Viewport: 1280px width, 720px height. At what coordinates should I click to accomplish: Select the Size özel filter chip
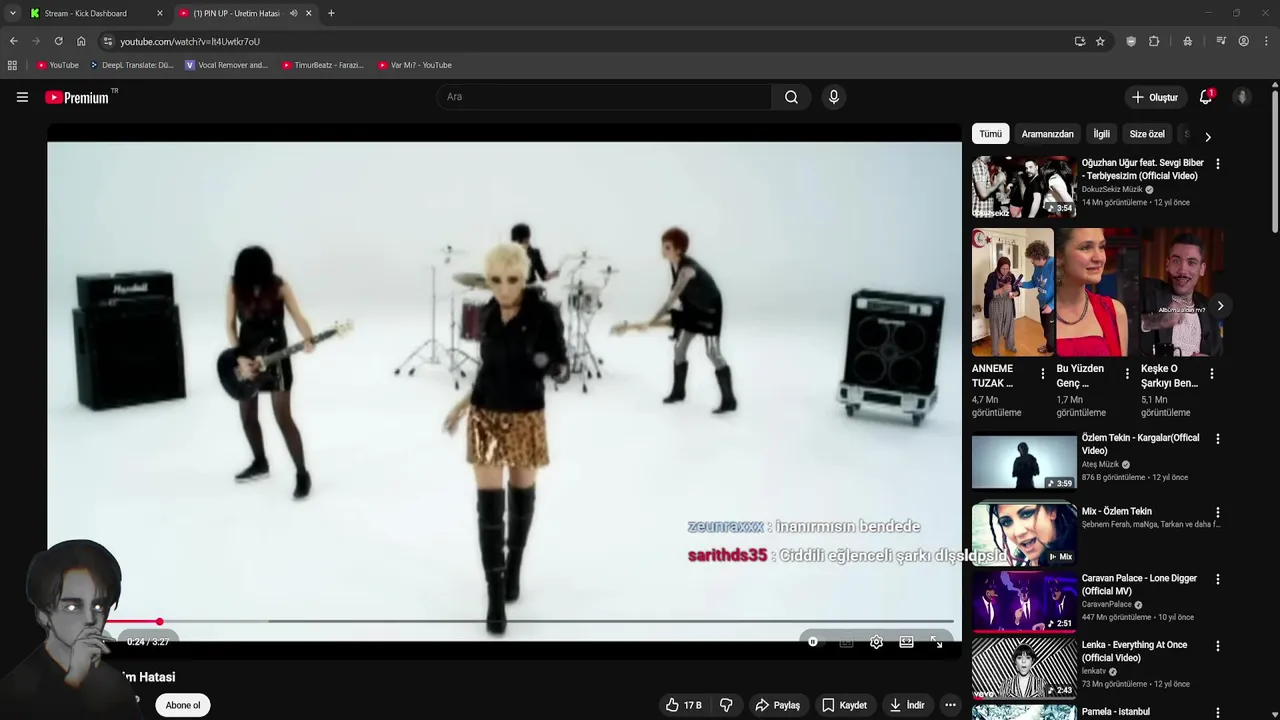(x=1147, y=134)
